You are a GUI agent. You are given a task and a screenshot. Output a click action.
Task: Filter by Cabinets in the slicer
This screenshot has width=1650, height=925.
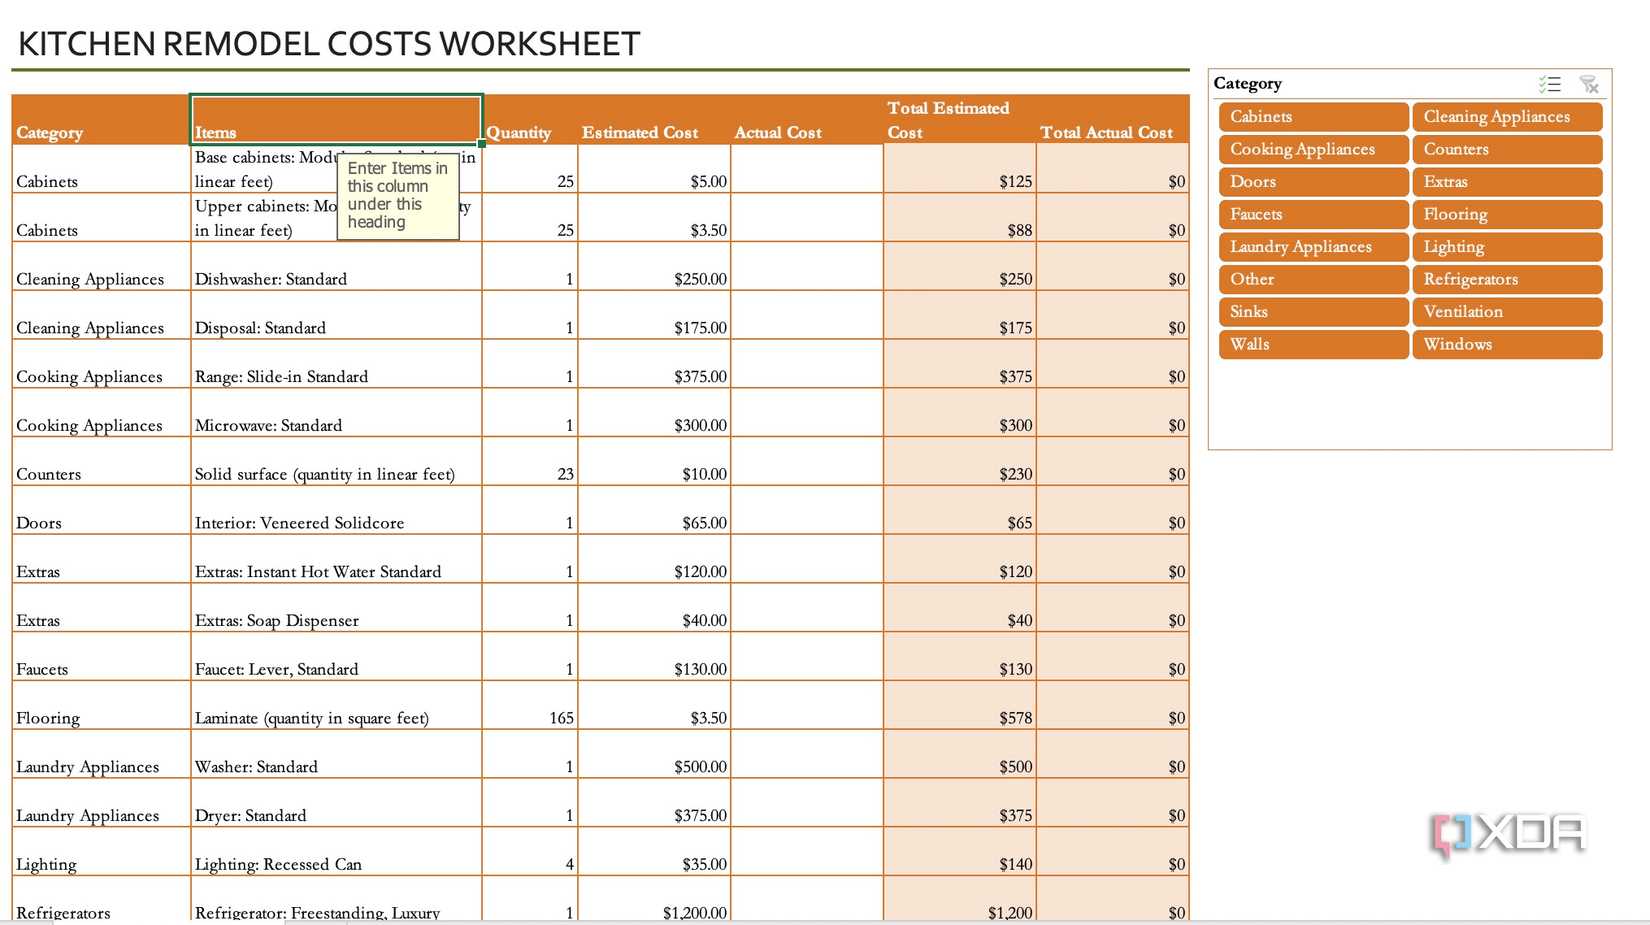coord(1312,116)
